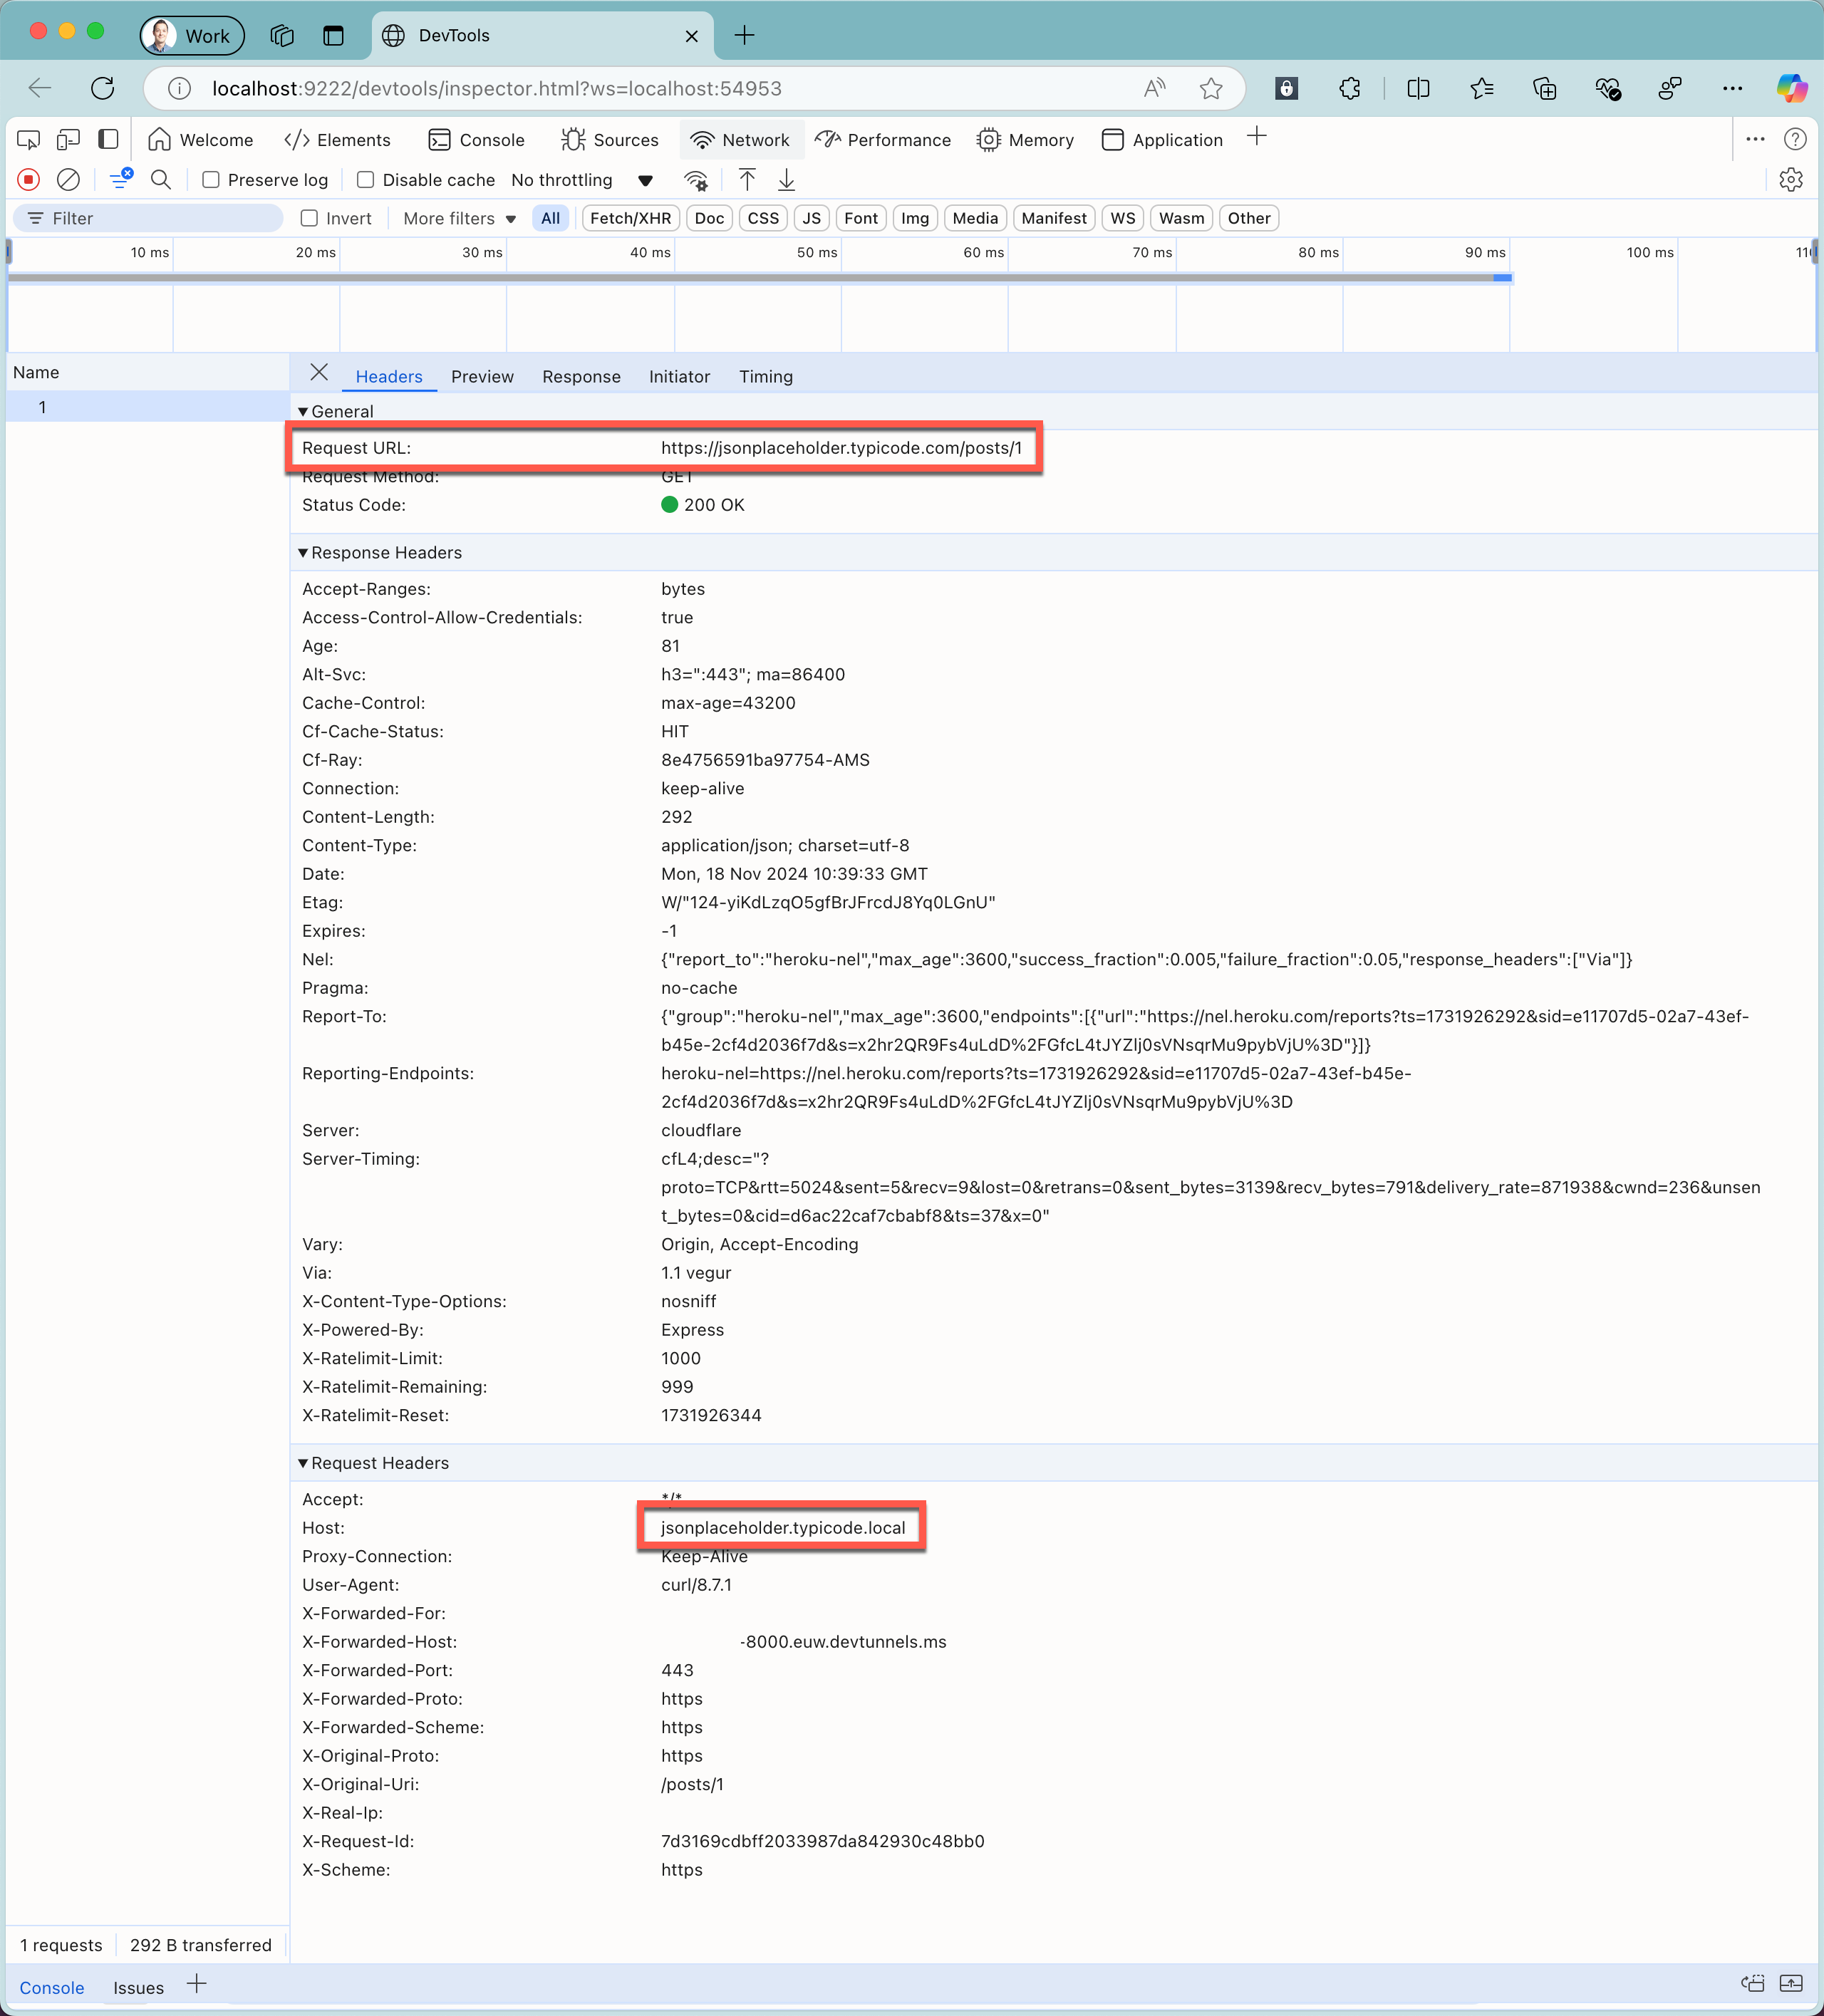Filter requests by Fetch/XHR
Image resolution: width=1824 pixels, height=2016 pixels.
[630, 218]
